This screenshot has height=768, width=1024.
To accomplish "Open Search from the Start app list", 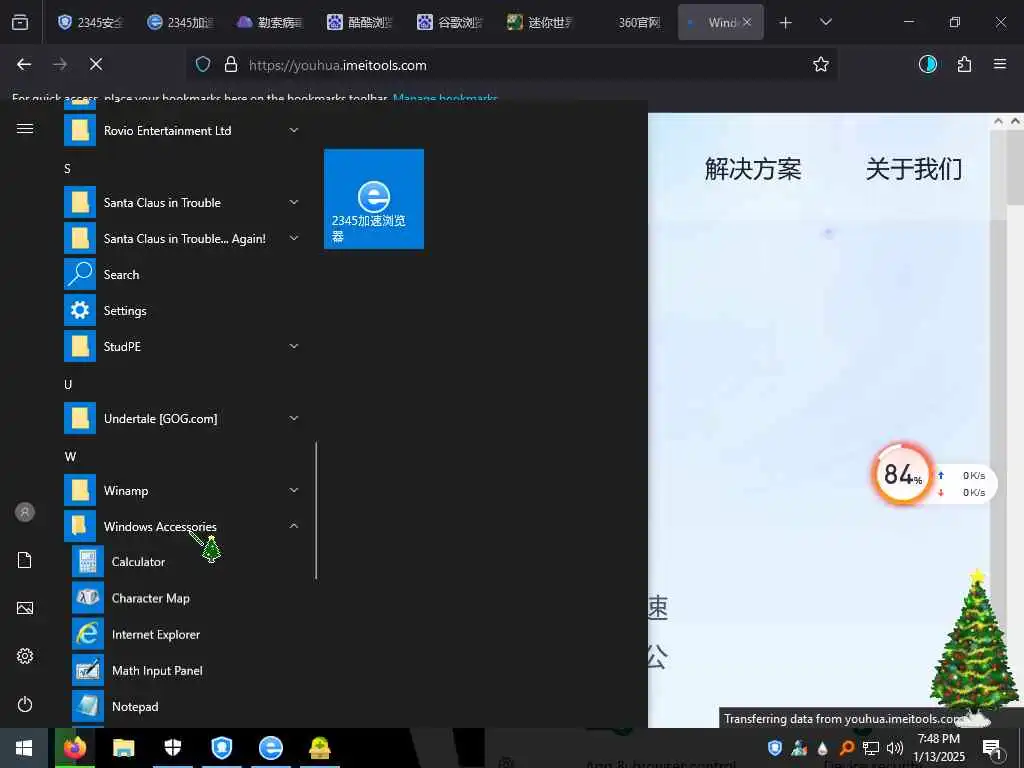I will 186,274.
